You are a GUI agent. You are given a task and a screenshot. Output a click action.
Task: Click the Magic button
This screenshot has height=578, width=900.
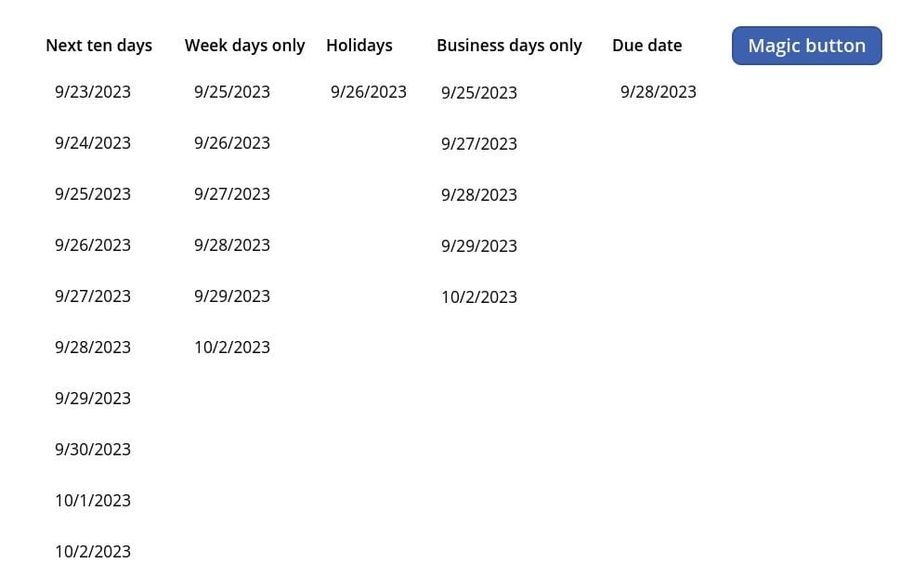806,45
